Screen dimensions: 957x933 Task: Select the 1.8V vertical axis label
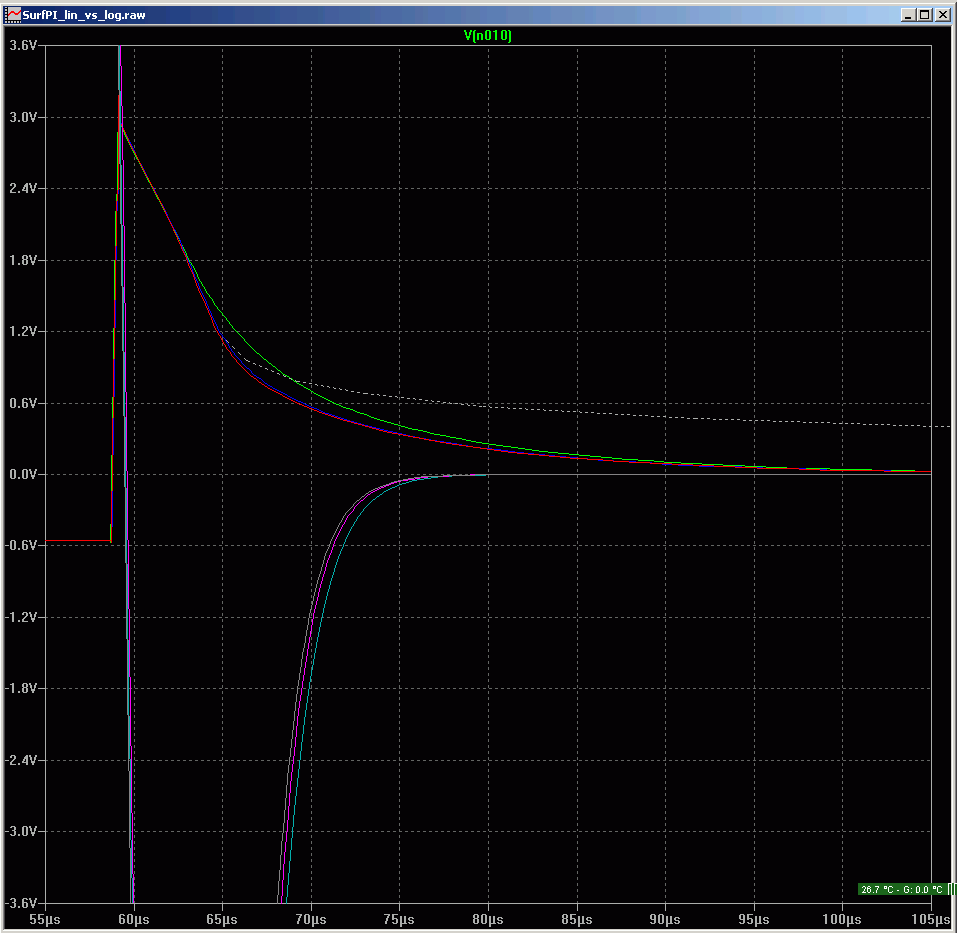click(22, 260)
